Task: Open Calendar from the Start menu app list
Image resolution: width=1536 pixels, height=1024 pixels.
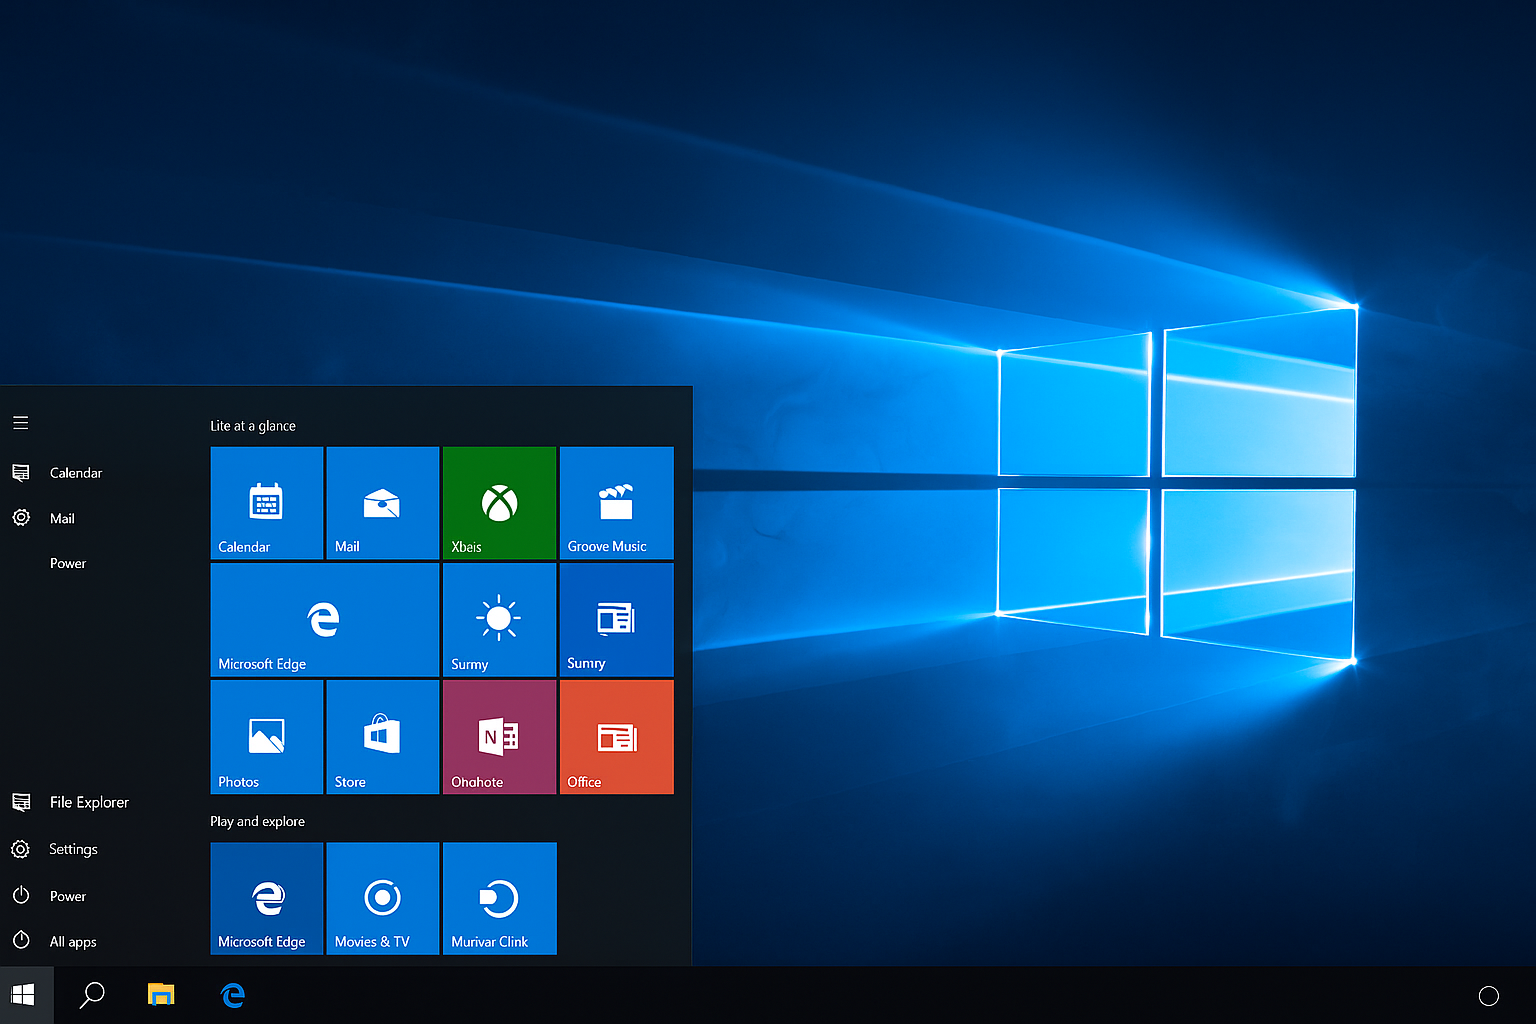Action: point(57,473)
